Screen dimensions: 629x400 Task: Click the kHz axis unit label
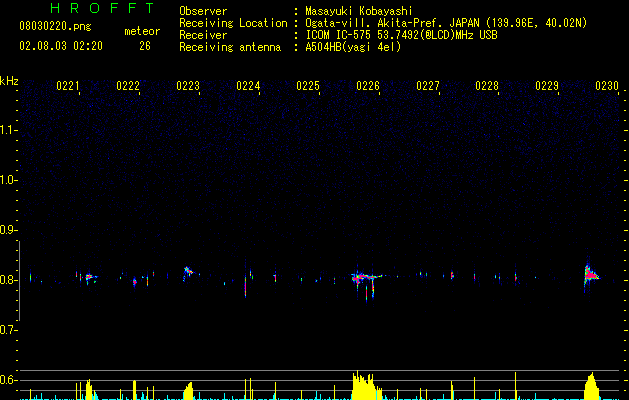9,81
